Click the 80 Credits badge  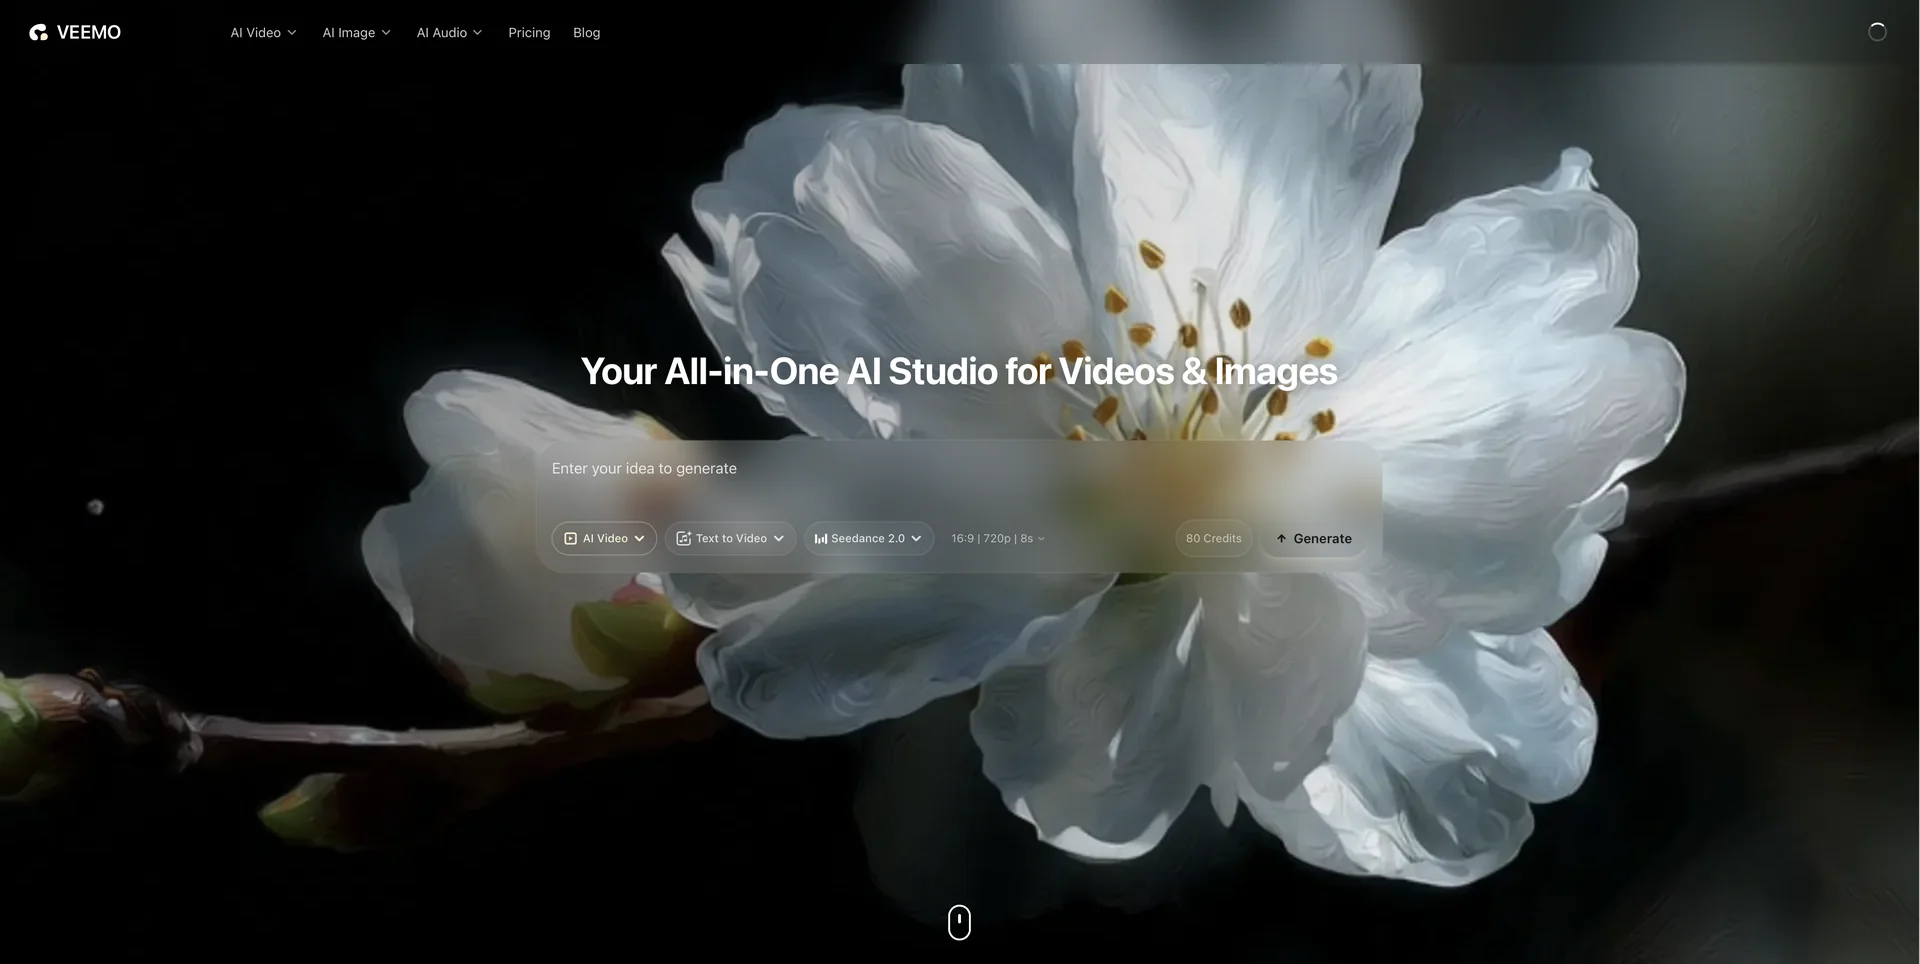click(x=1213, y=539)
